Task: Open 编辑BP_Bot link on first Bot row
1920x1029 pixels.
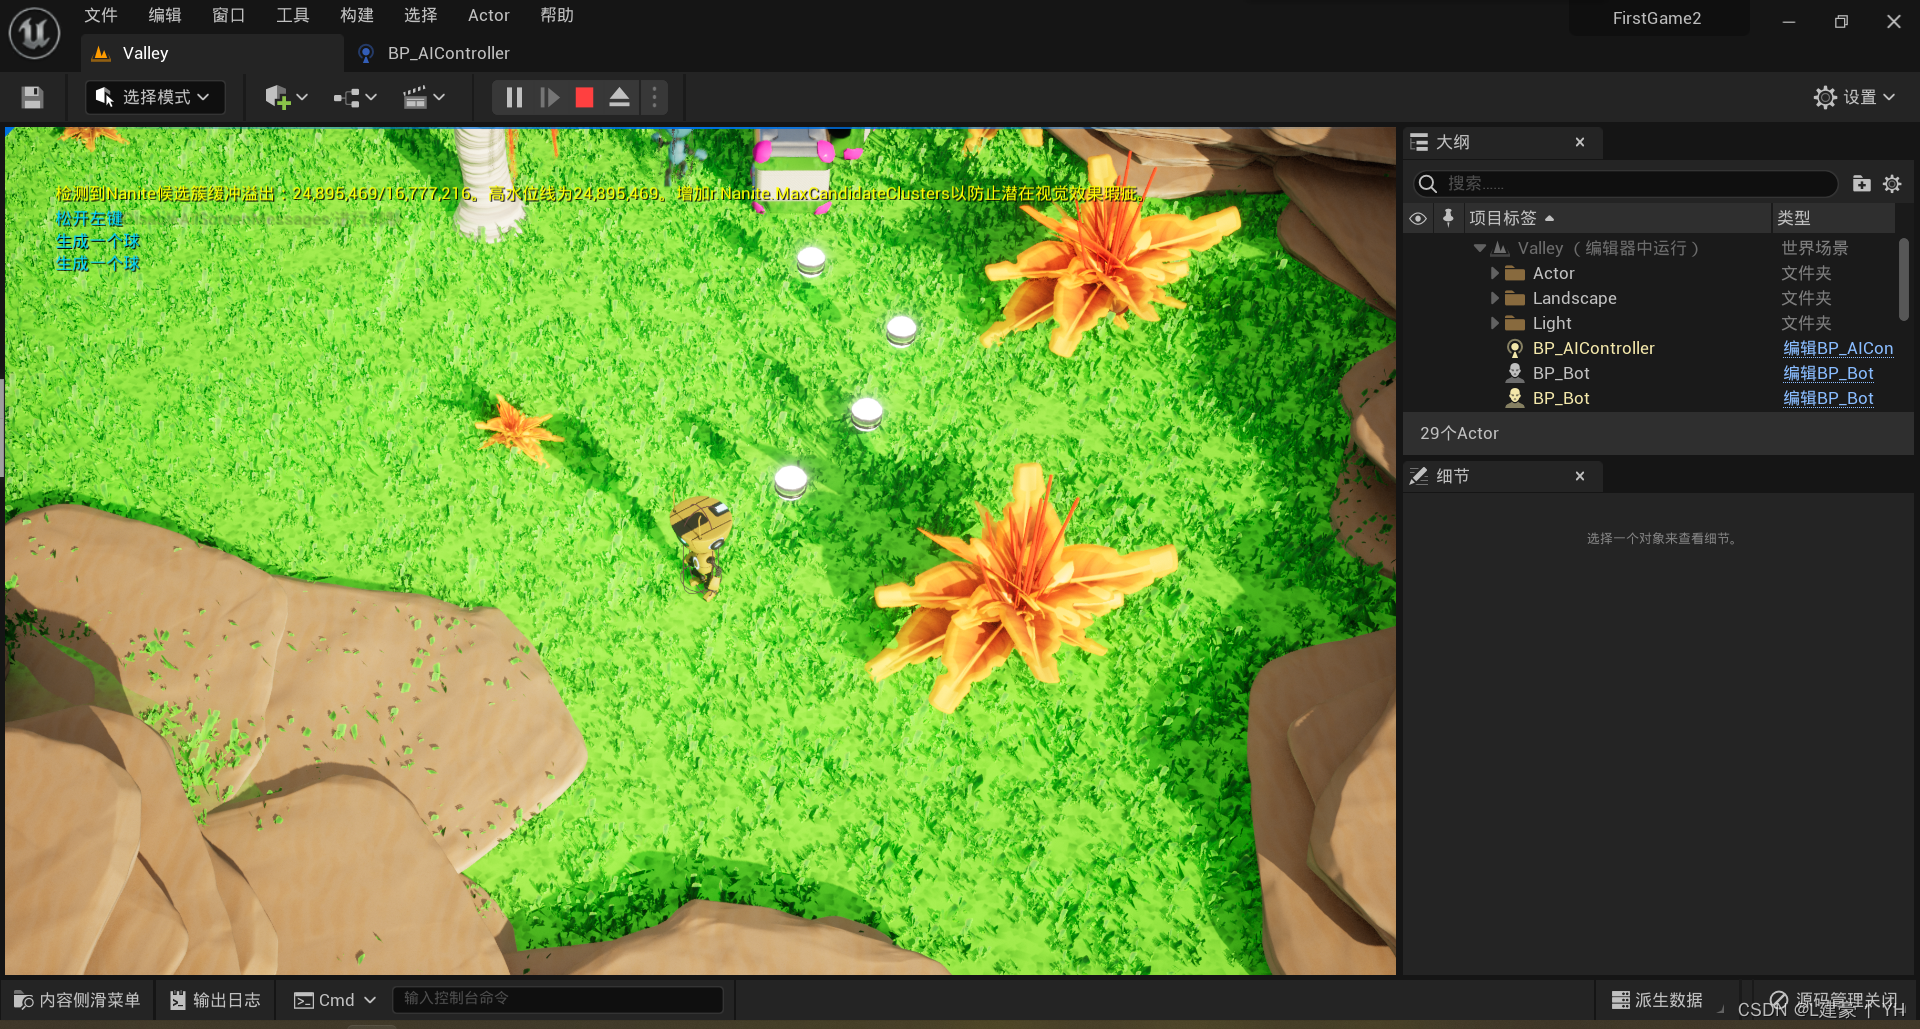Action: coord(1828,373)
